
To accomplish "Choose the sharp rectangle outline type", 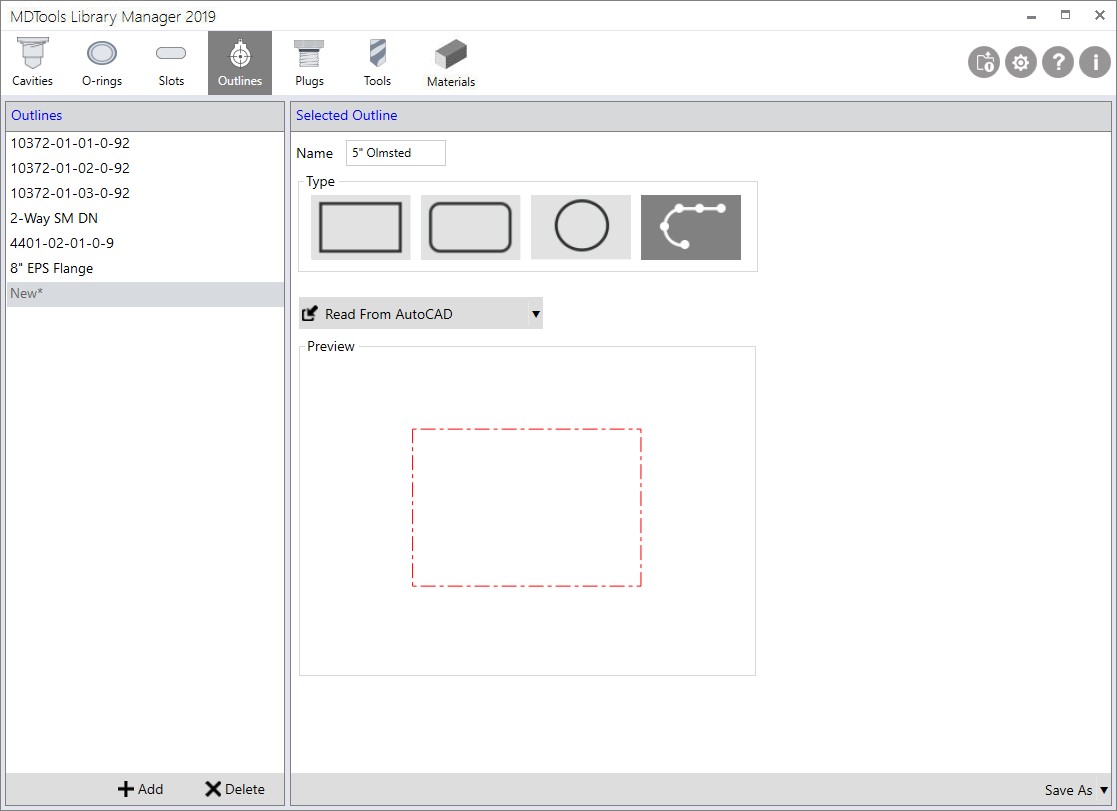I will coord(360,227).
